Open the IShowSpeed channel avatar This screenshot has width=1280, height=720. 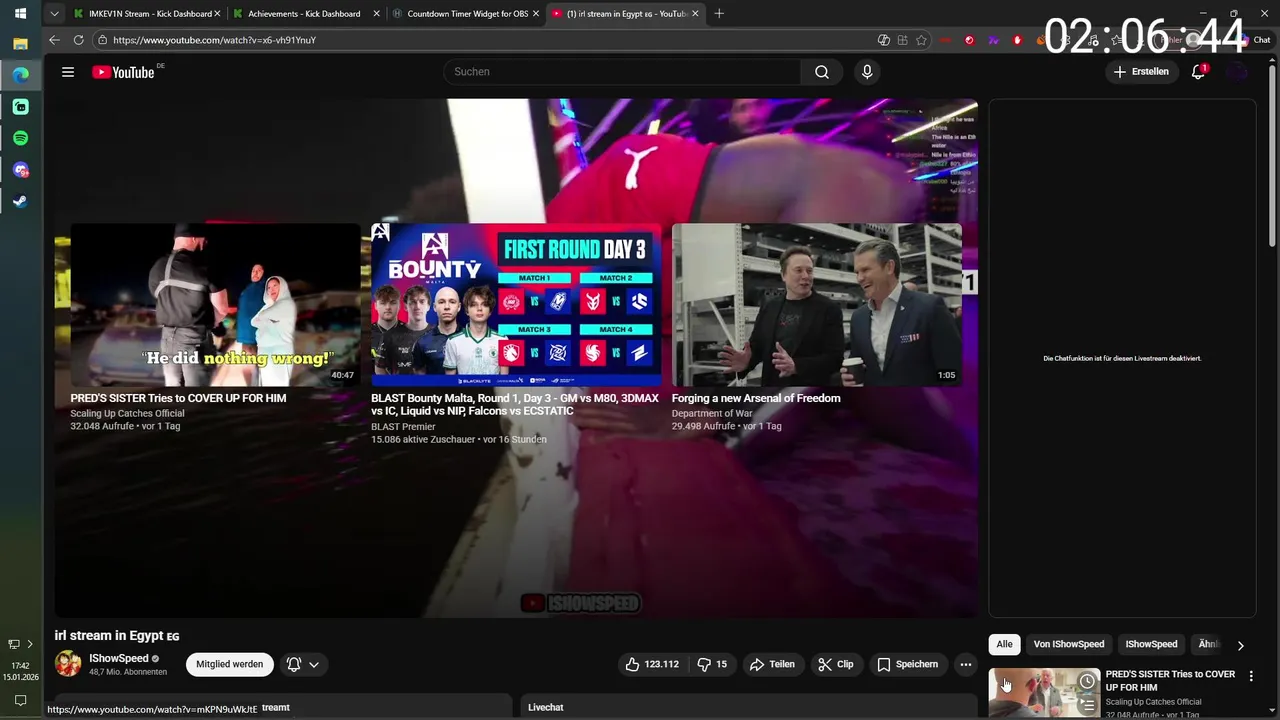pyautogui.click(x=68, y=664)
